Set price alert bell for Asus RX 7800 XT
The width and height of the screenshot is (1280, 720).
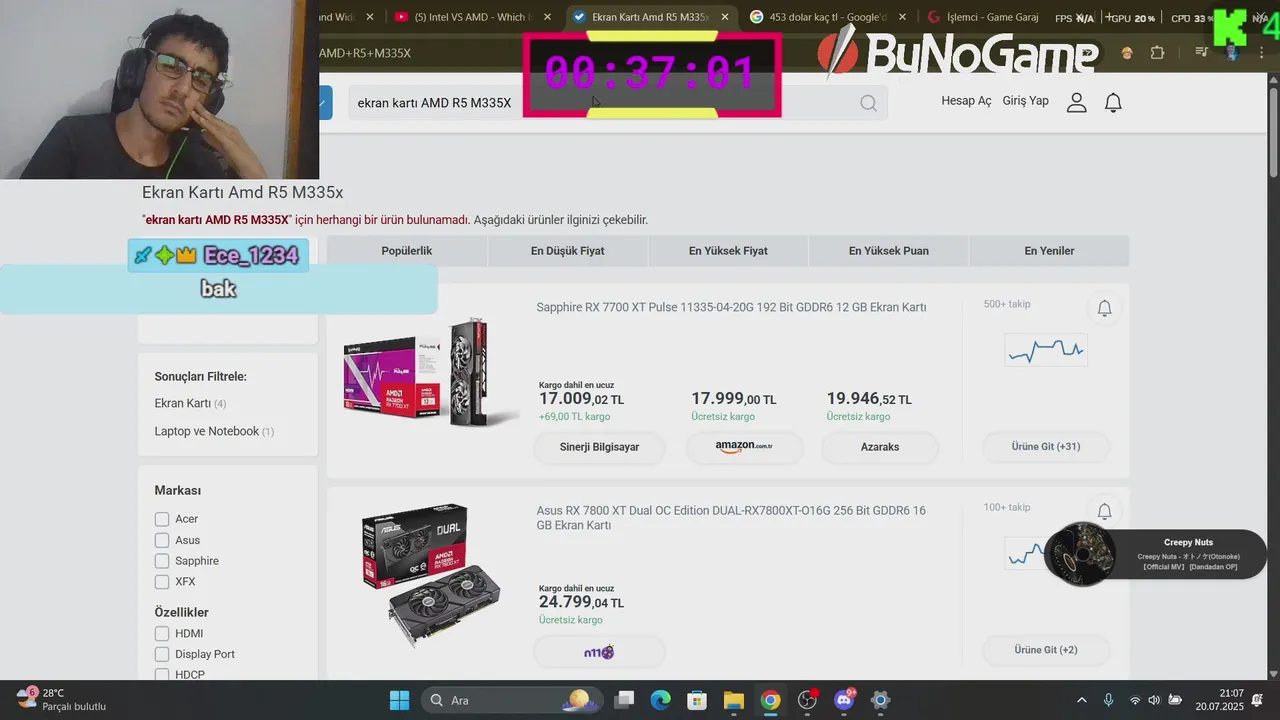coord(1104,511)
